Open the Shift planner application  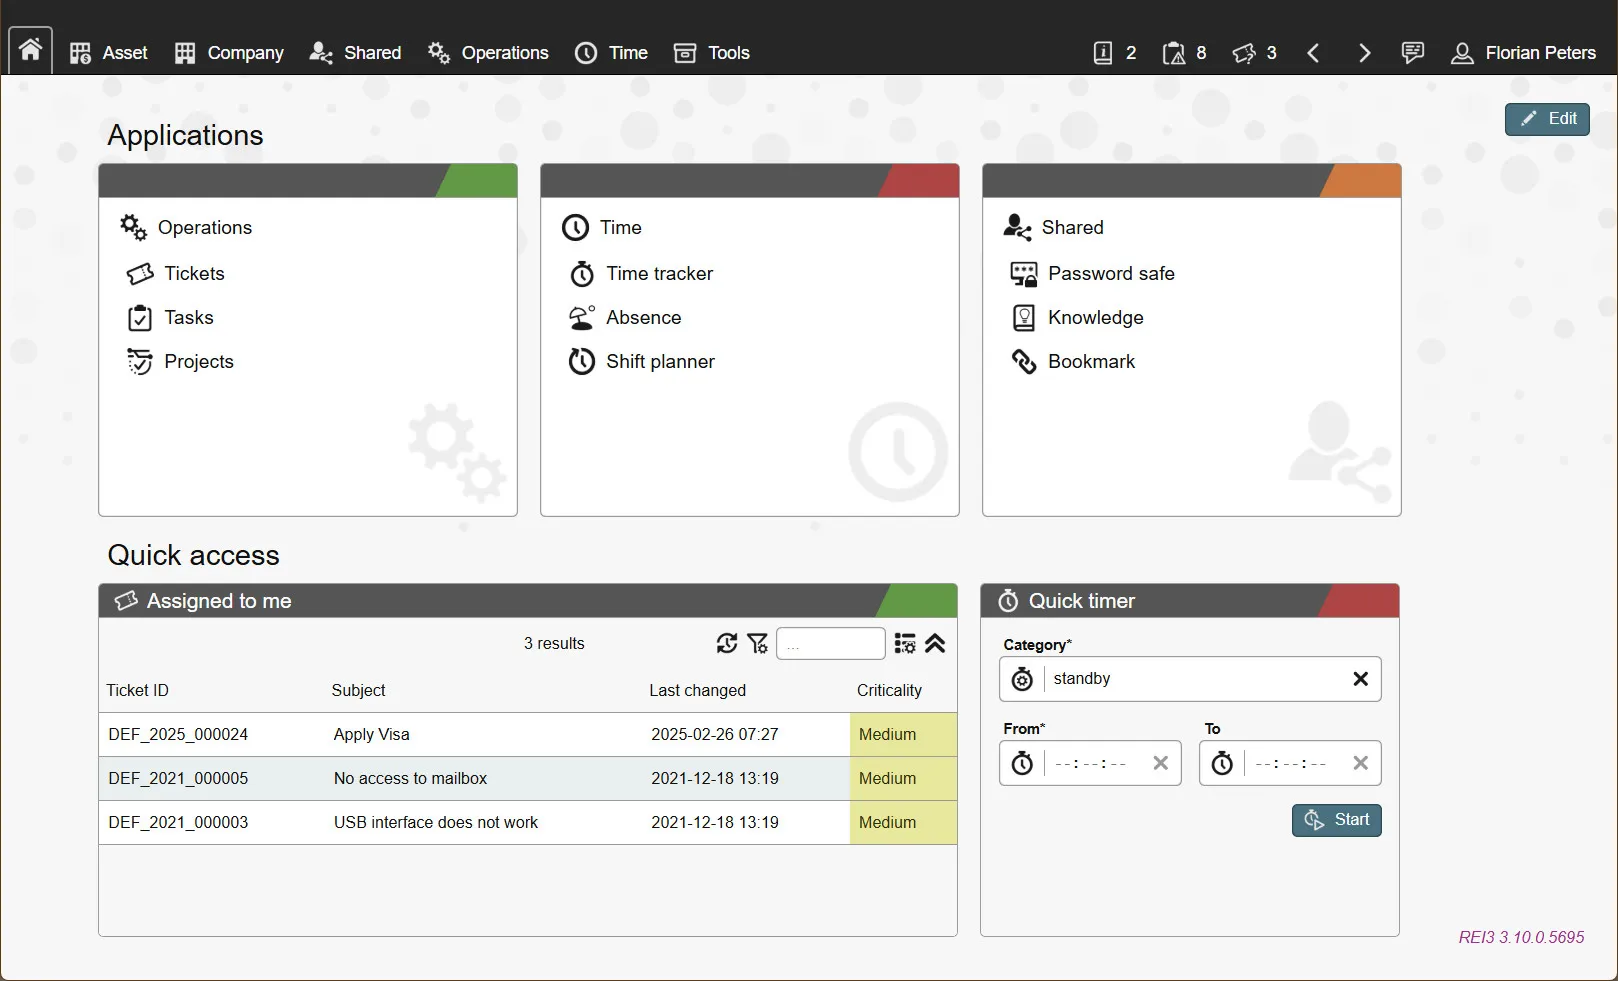[x=660, y=361]
